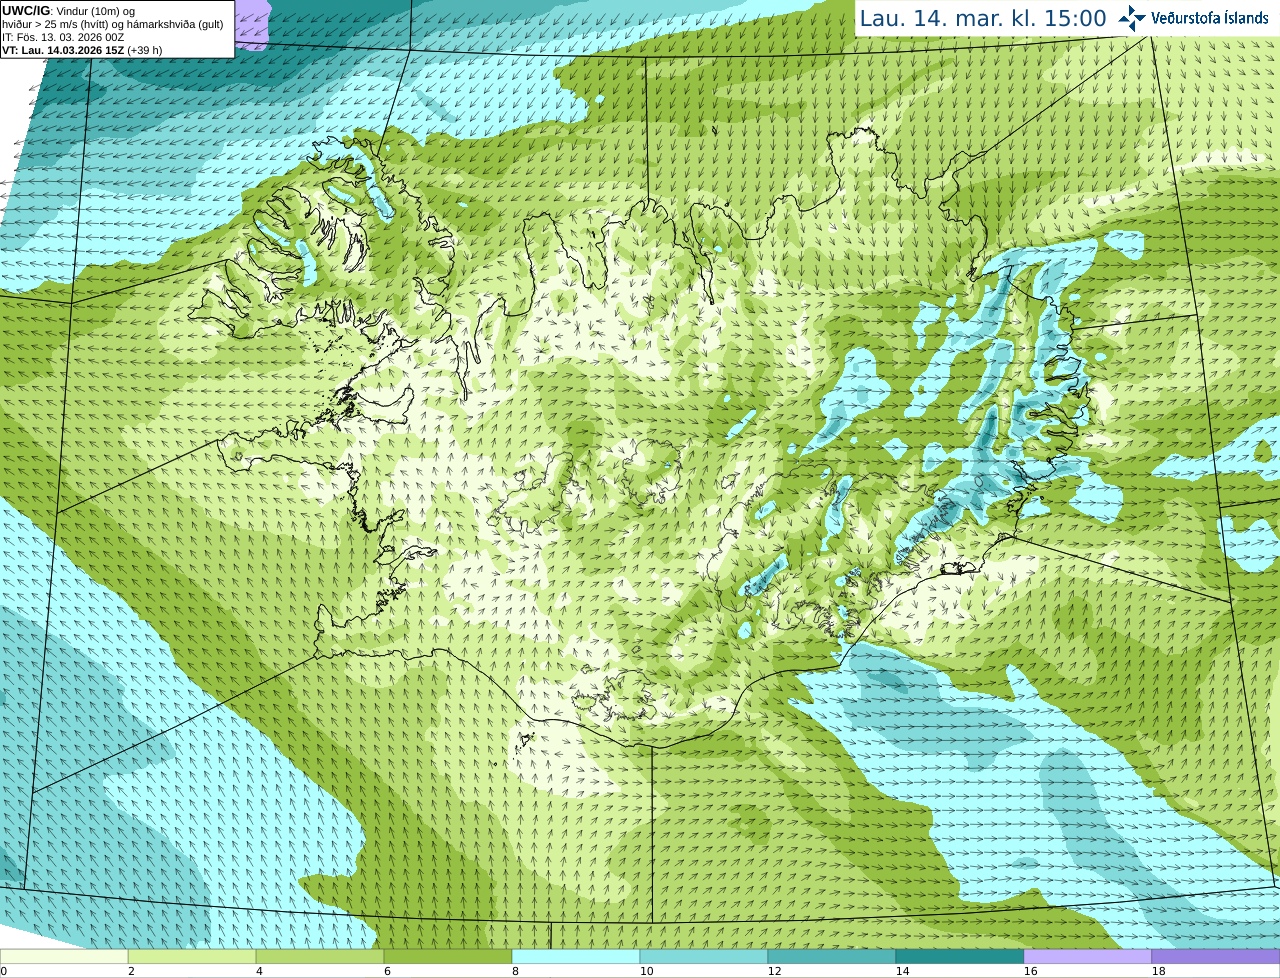Click the scale label '12'
The image size is (1280, 978).
(x=774, y=971)
